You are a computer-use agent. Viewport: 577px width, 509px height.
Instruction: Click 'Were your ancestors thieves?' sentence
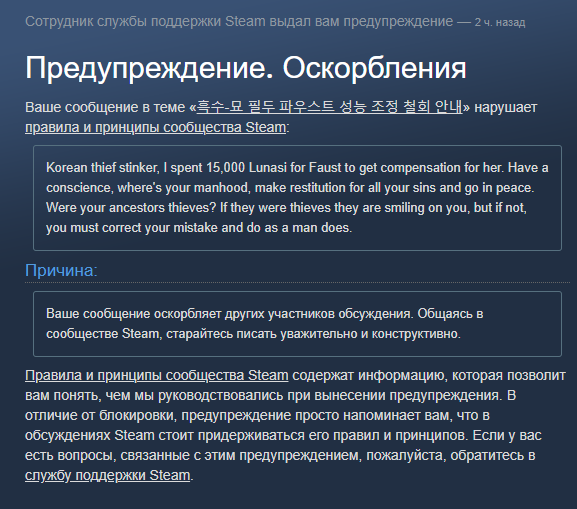point(131,208)
